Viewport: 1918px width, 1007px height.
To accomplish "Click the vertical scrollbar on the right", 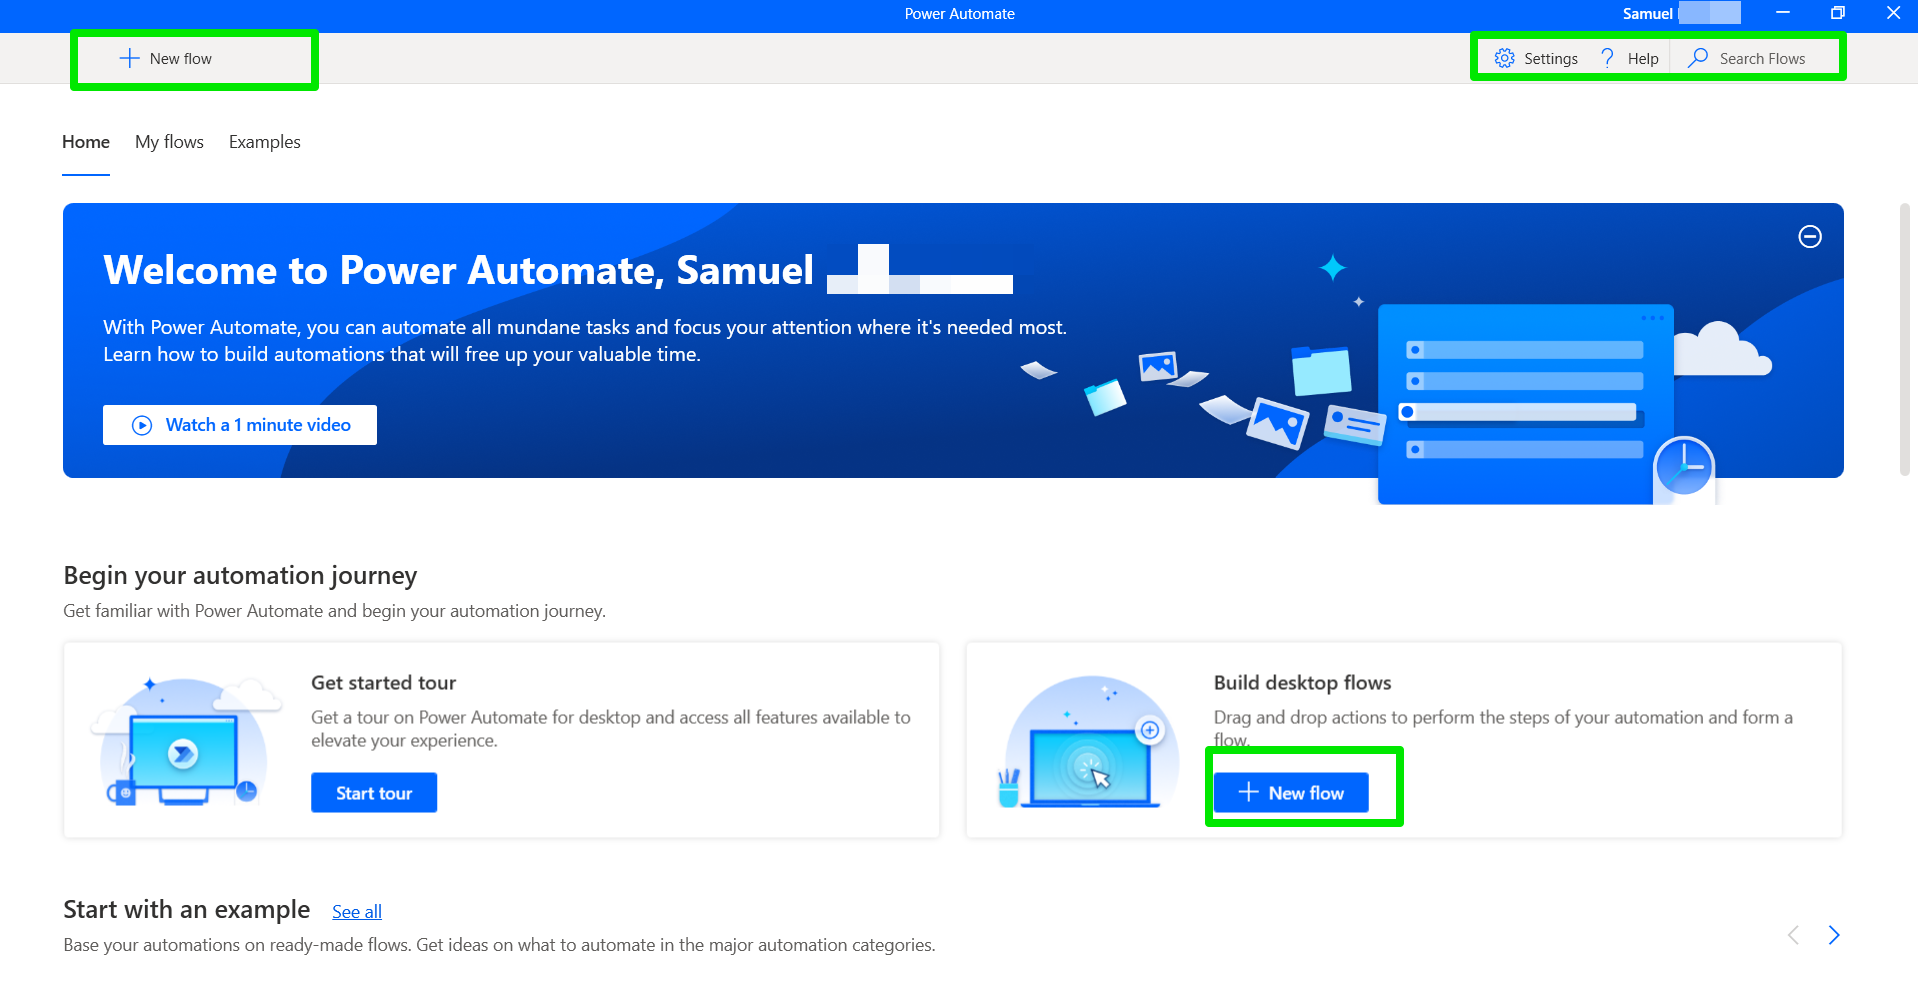I will 1905,340.
